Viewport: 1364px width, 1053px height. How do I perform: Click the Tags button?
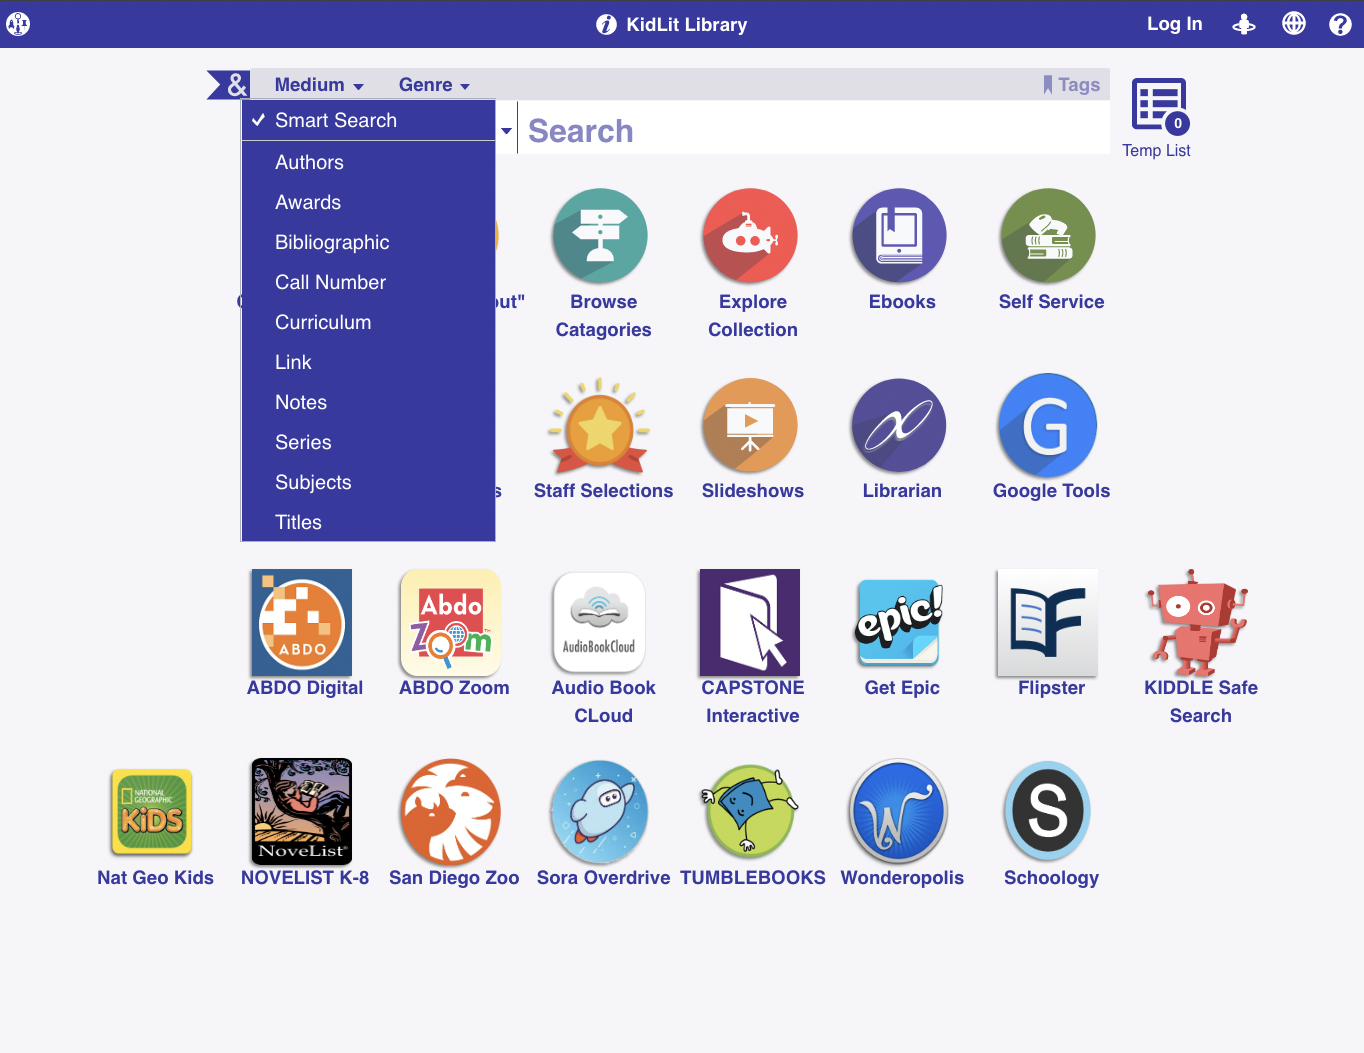(x=1071, y=85)
